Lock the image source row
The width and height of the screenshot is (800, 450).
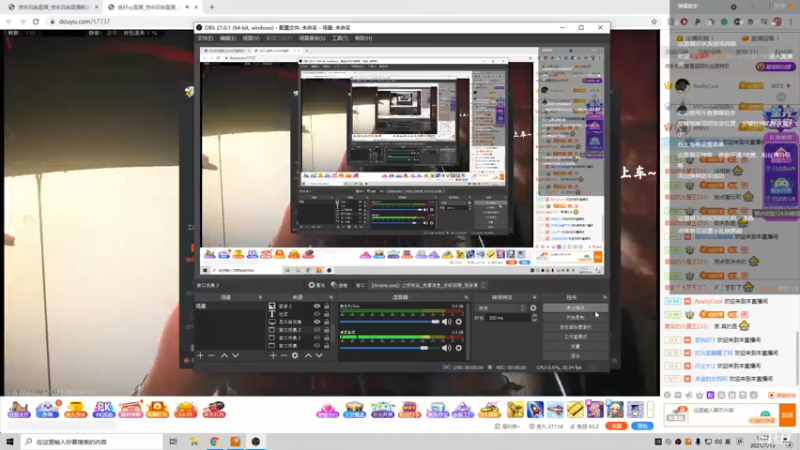[x=327, y=306]
